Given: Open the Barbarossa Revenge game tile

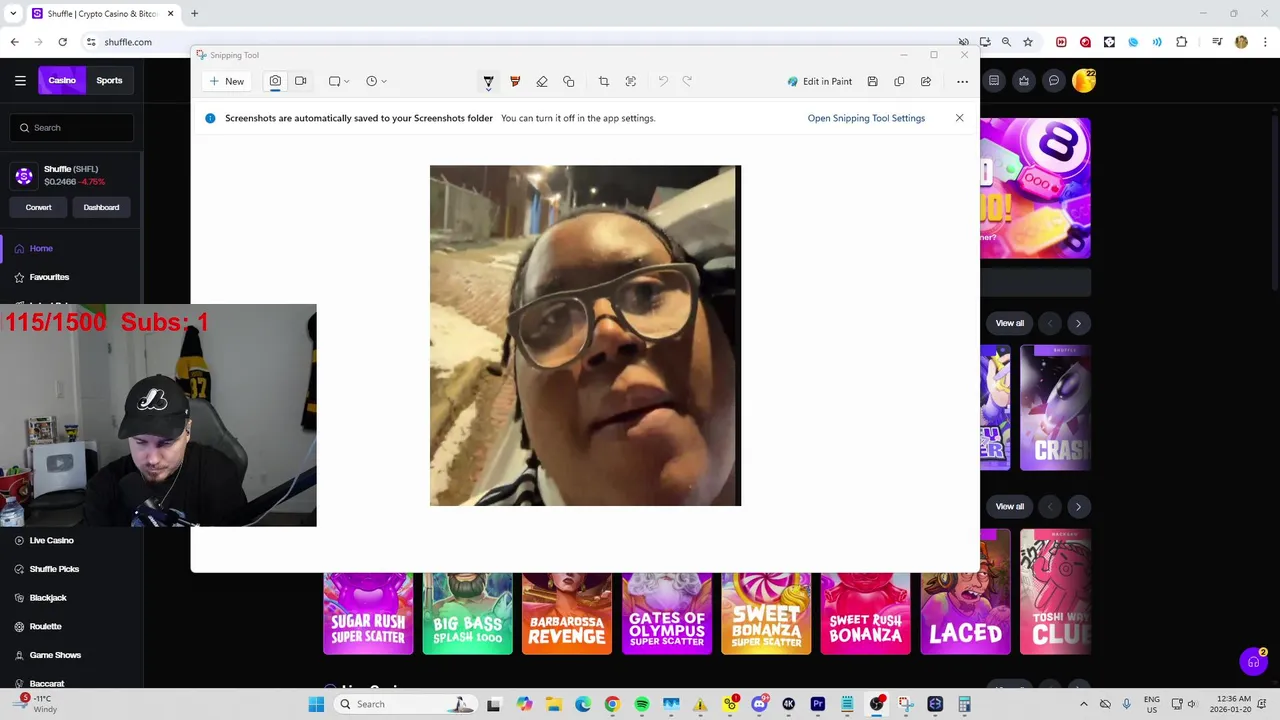Looking at the screenshot, I should coord(567,613).
